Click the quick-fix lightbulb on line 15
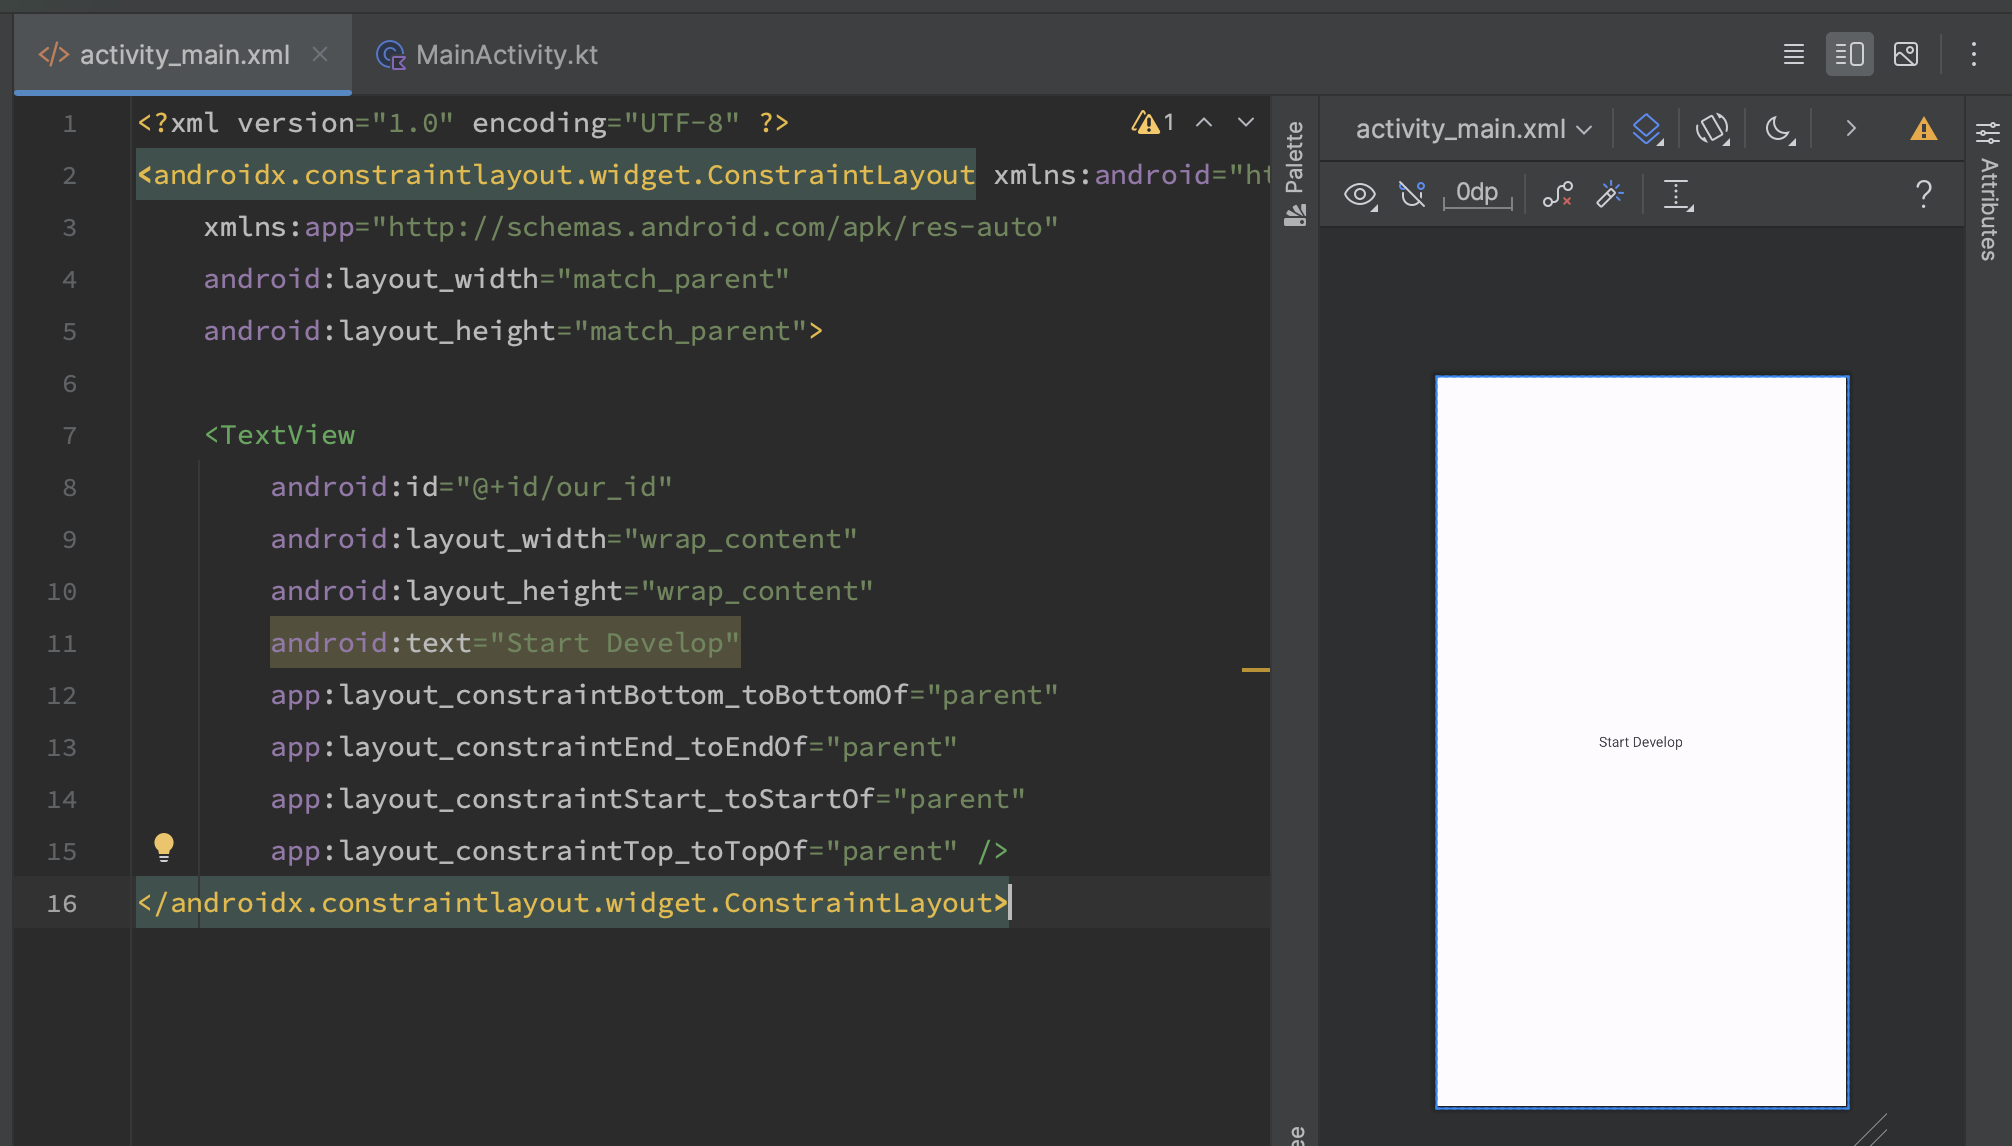 tap(164, 848)
